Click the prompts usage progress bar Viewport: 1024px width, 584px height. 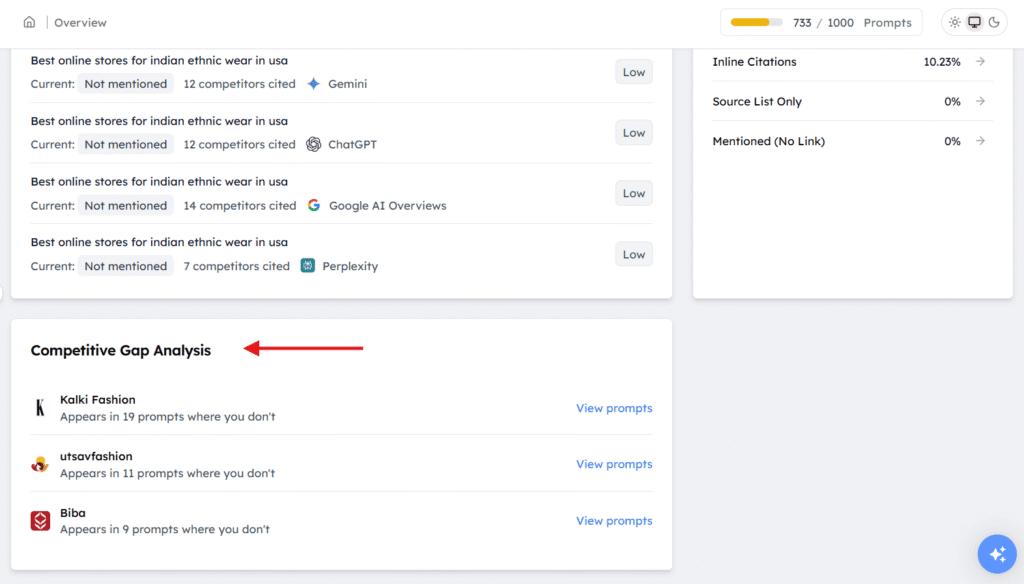coord(756,22)
